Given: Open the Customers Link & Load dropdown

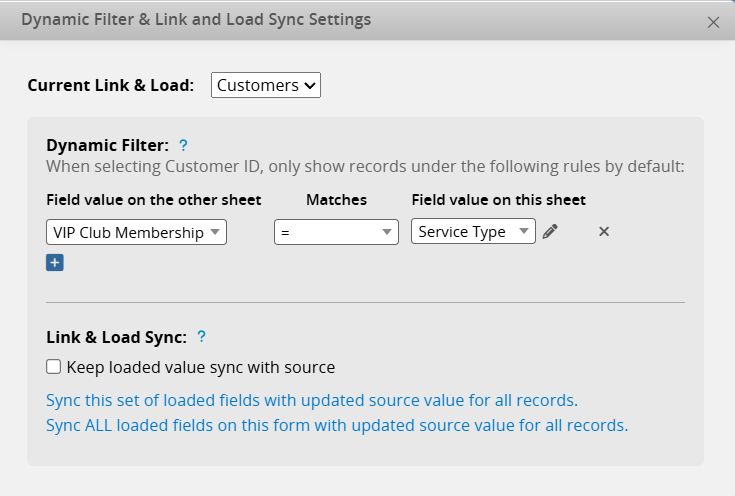Looking at the screenshot, I should 265,85.
